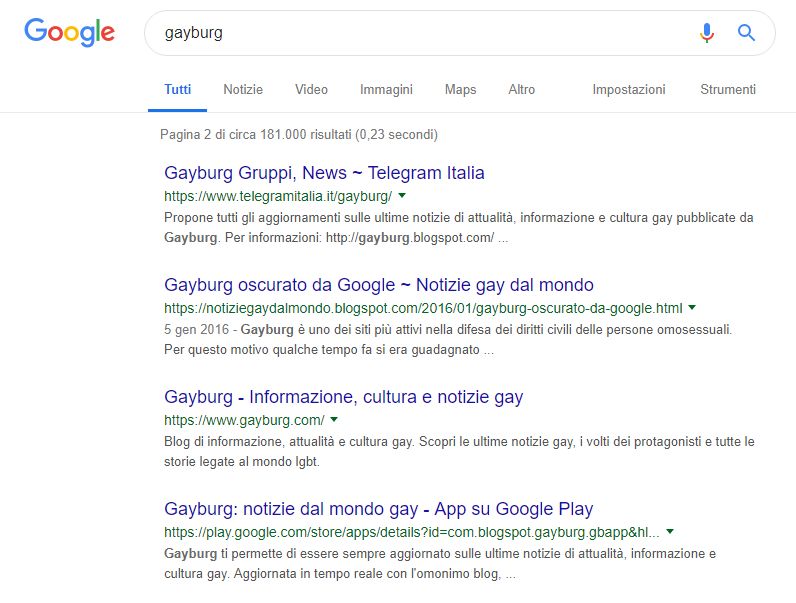The width and height of the screenshot is (796, 603).
Task: Expand arrow next to www.gayburg.com URL
Action: (x=334, y=420)
